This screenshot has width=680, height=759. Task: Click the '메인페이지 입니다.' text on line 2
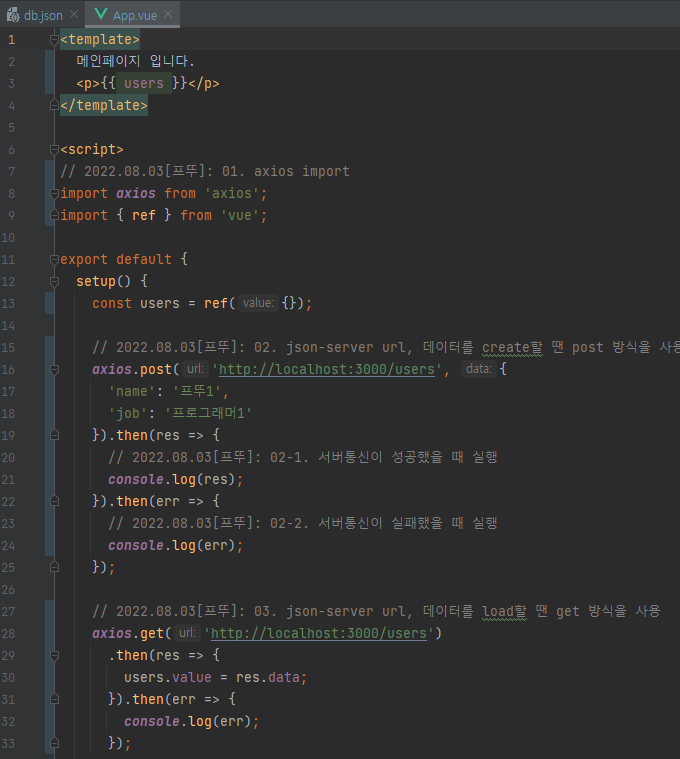(136, 61)
